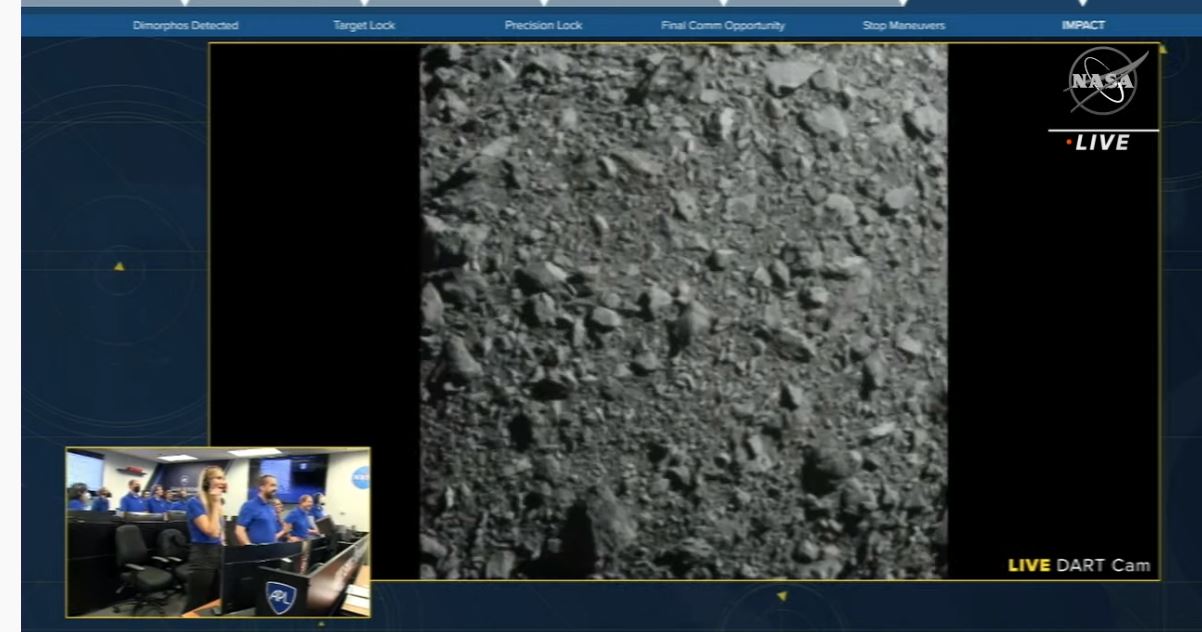This screenshot has height=632, width=1202.
Task: Click the yellow triangle below the video frame
Action: [x=782, y=596]
